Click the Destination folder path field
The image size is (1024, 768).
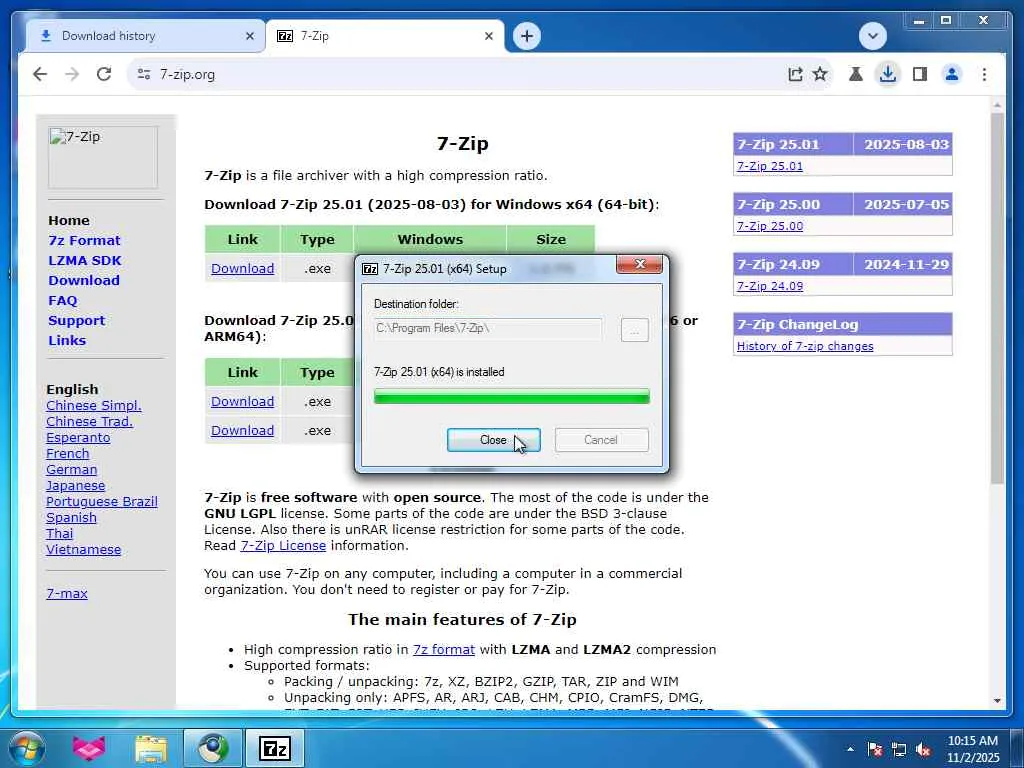(488, 328)
